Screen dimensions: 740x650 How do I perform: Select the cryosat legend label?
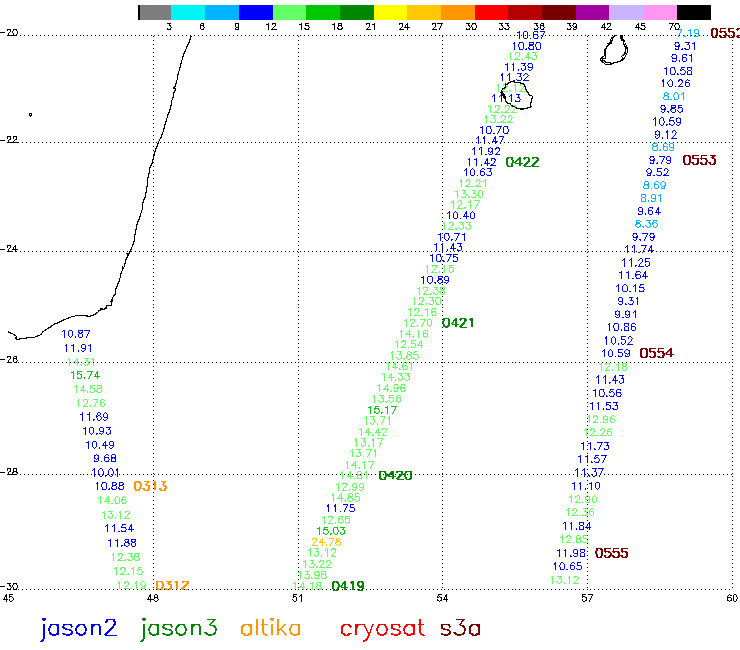[x=382, y=630]
